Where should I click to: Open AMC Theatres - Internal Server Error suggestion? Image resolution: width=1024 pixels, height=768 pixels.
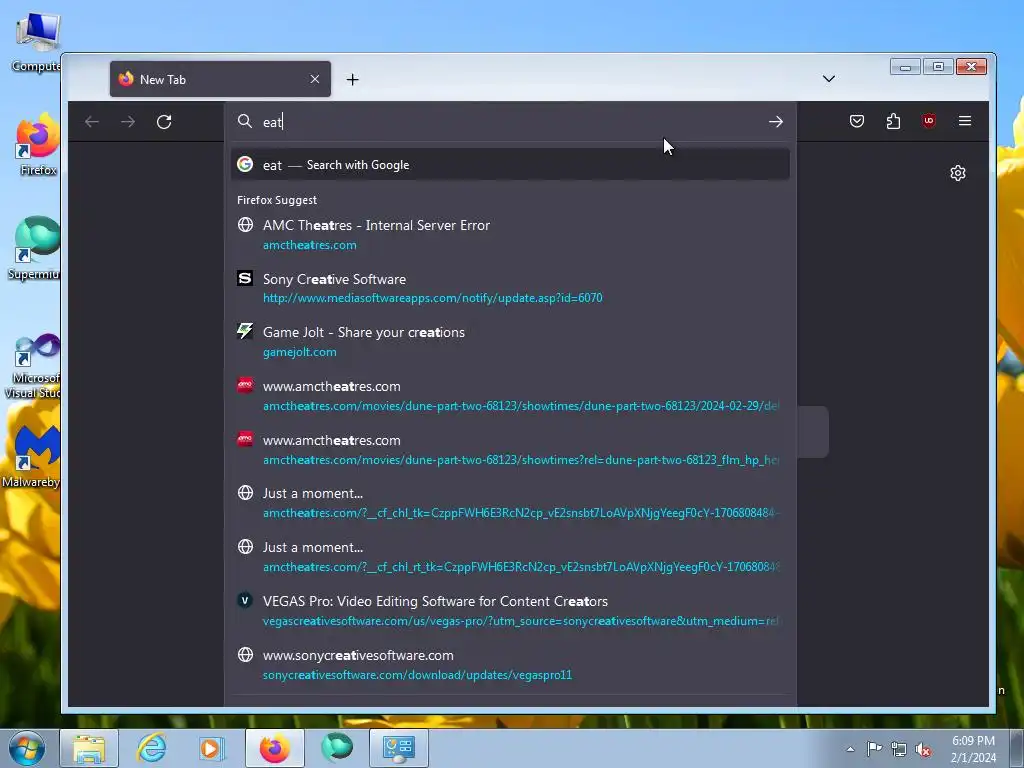click(x=510, y=234)
